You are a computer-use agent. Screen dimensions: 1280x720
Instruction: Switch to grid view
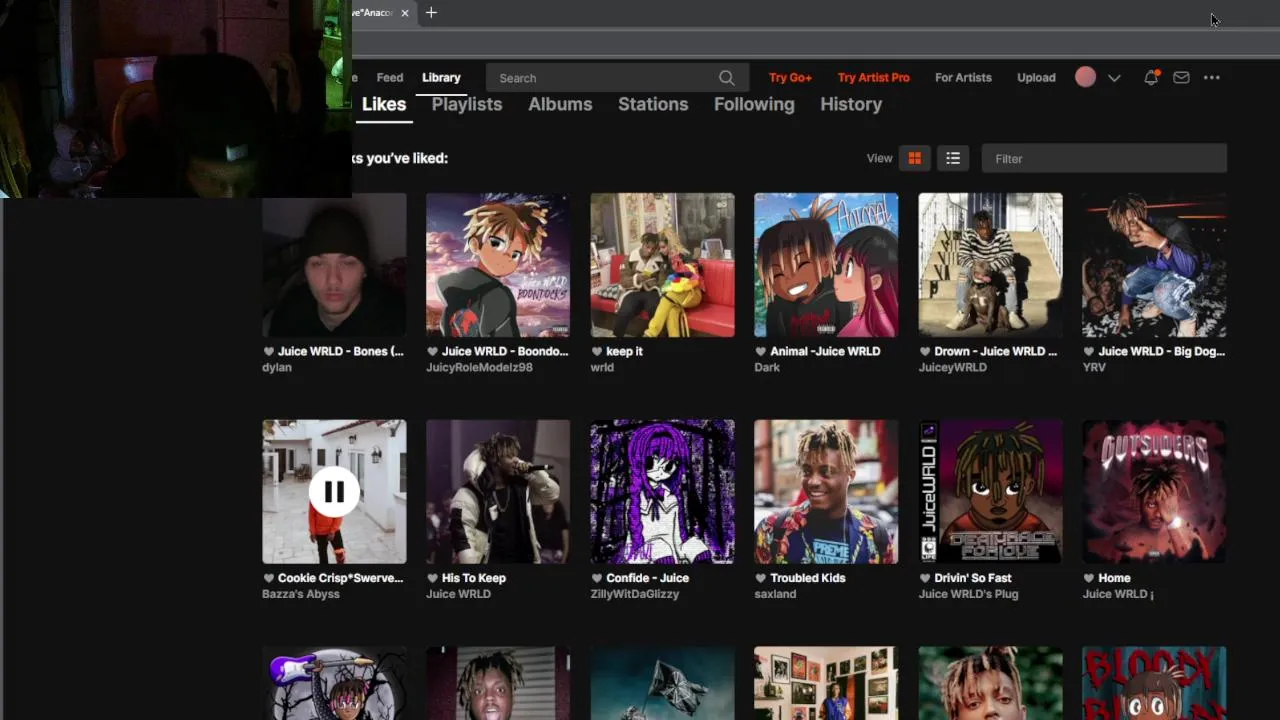(x=914, y=158)
